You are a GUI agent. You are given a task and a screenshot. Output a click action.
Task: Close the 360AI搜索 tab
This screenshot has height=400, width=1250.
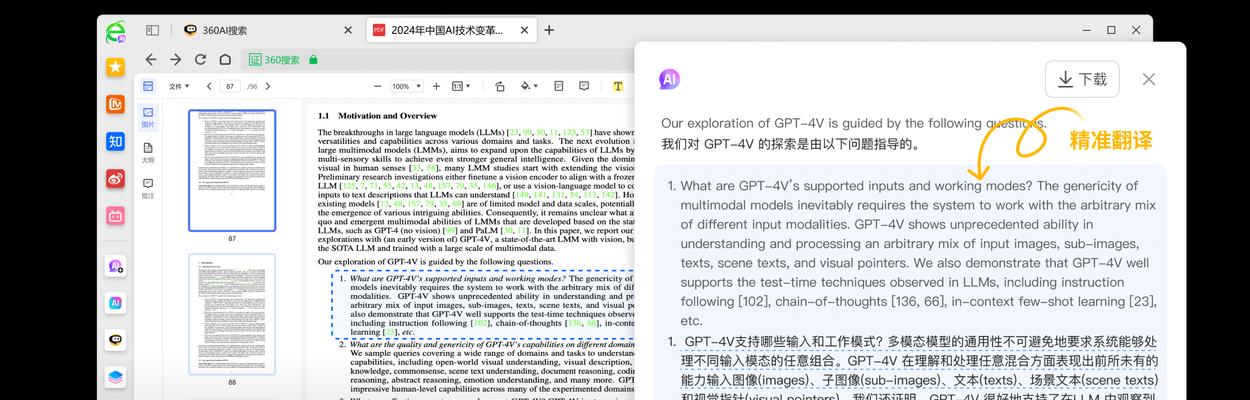348,30
